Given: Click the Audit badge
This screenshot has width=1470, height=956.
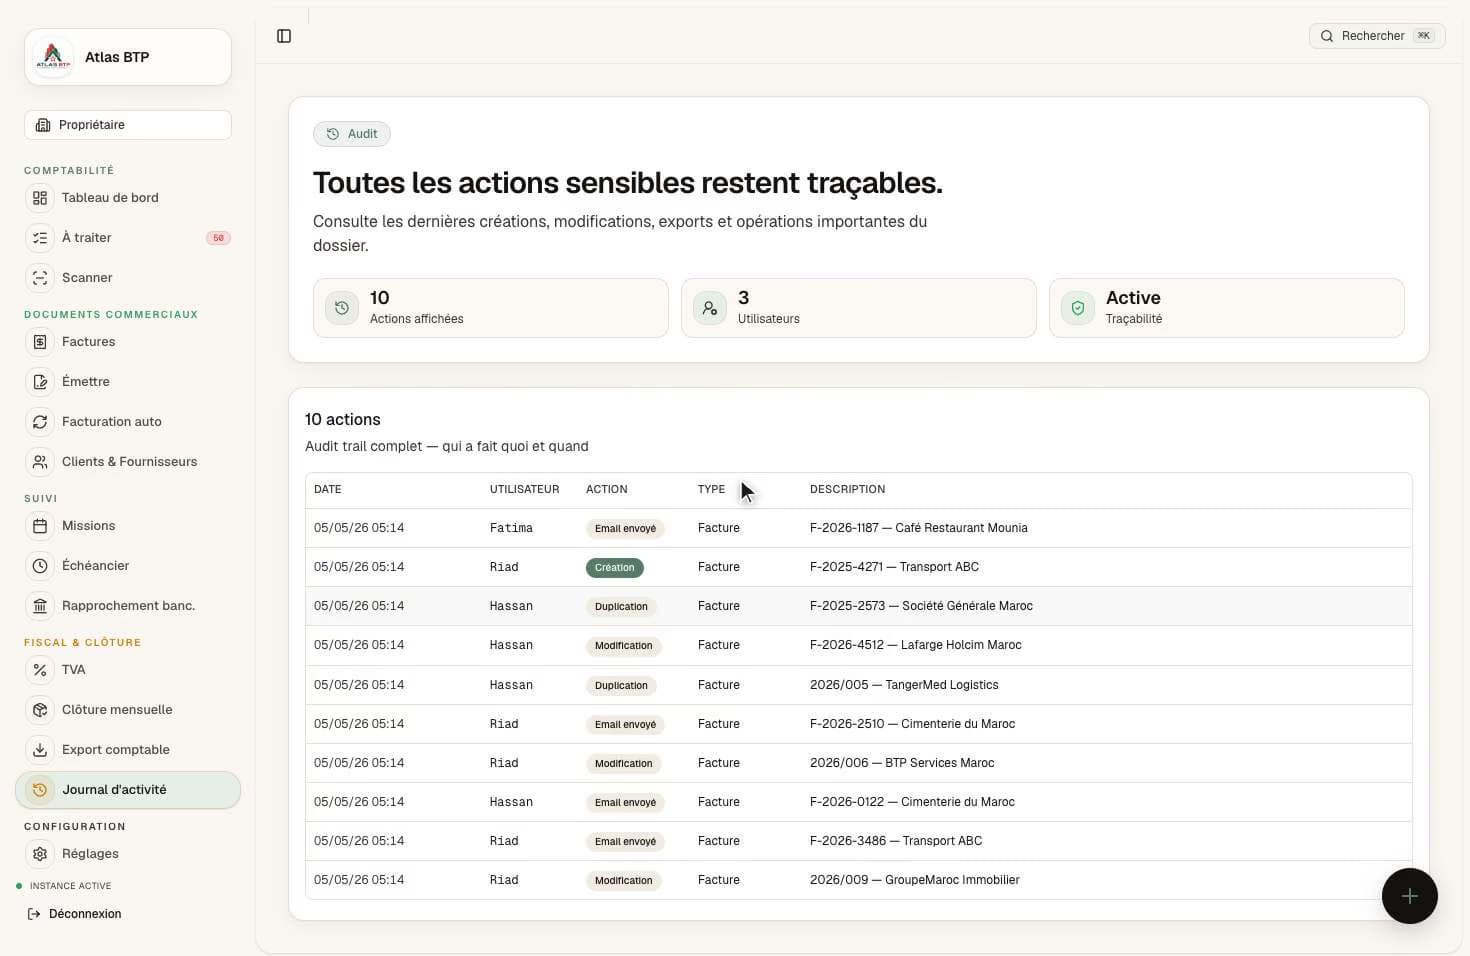Looking at the screenshot, I should click(x=352, y=134).
